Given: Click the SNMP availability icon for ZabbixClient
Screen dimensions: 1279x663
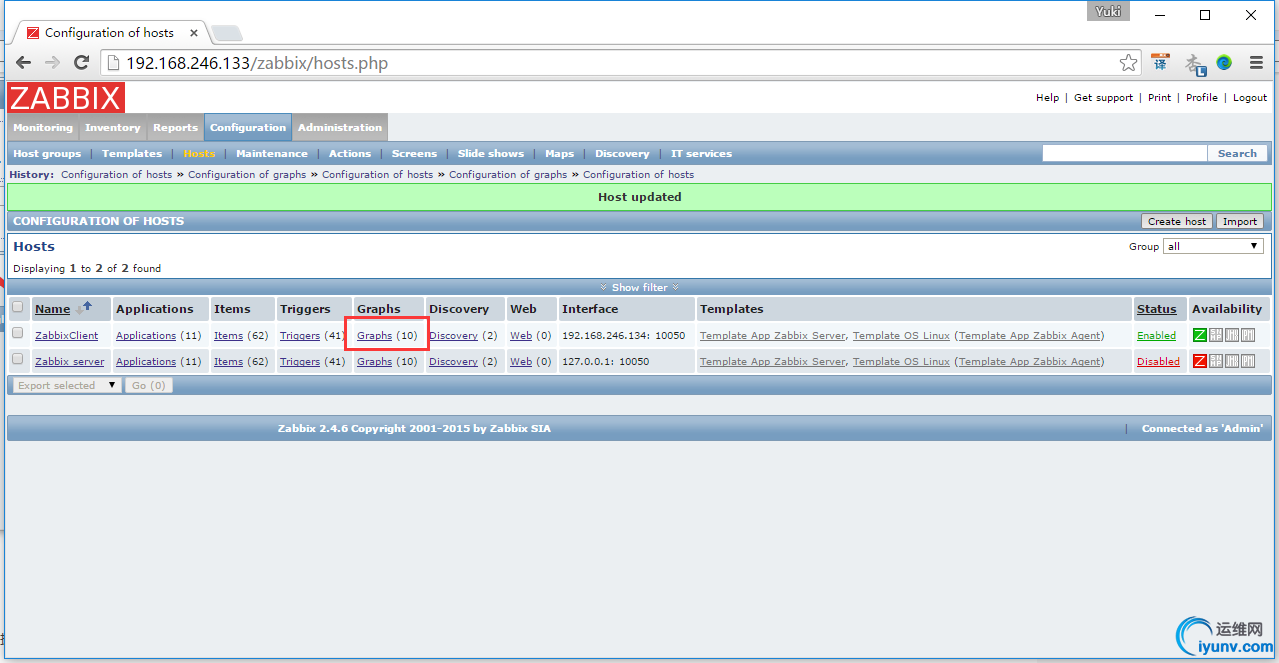Looking at the screenshot, I should pos(1216,335).
